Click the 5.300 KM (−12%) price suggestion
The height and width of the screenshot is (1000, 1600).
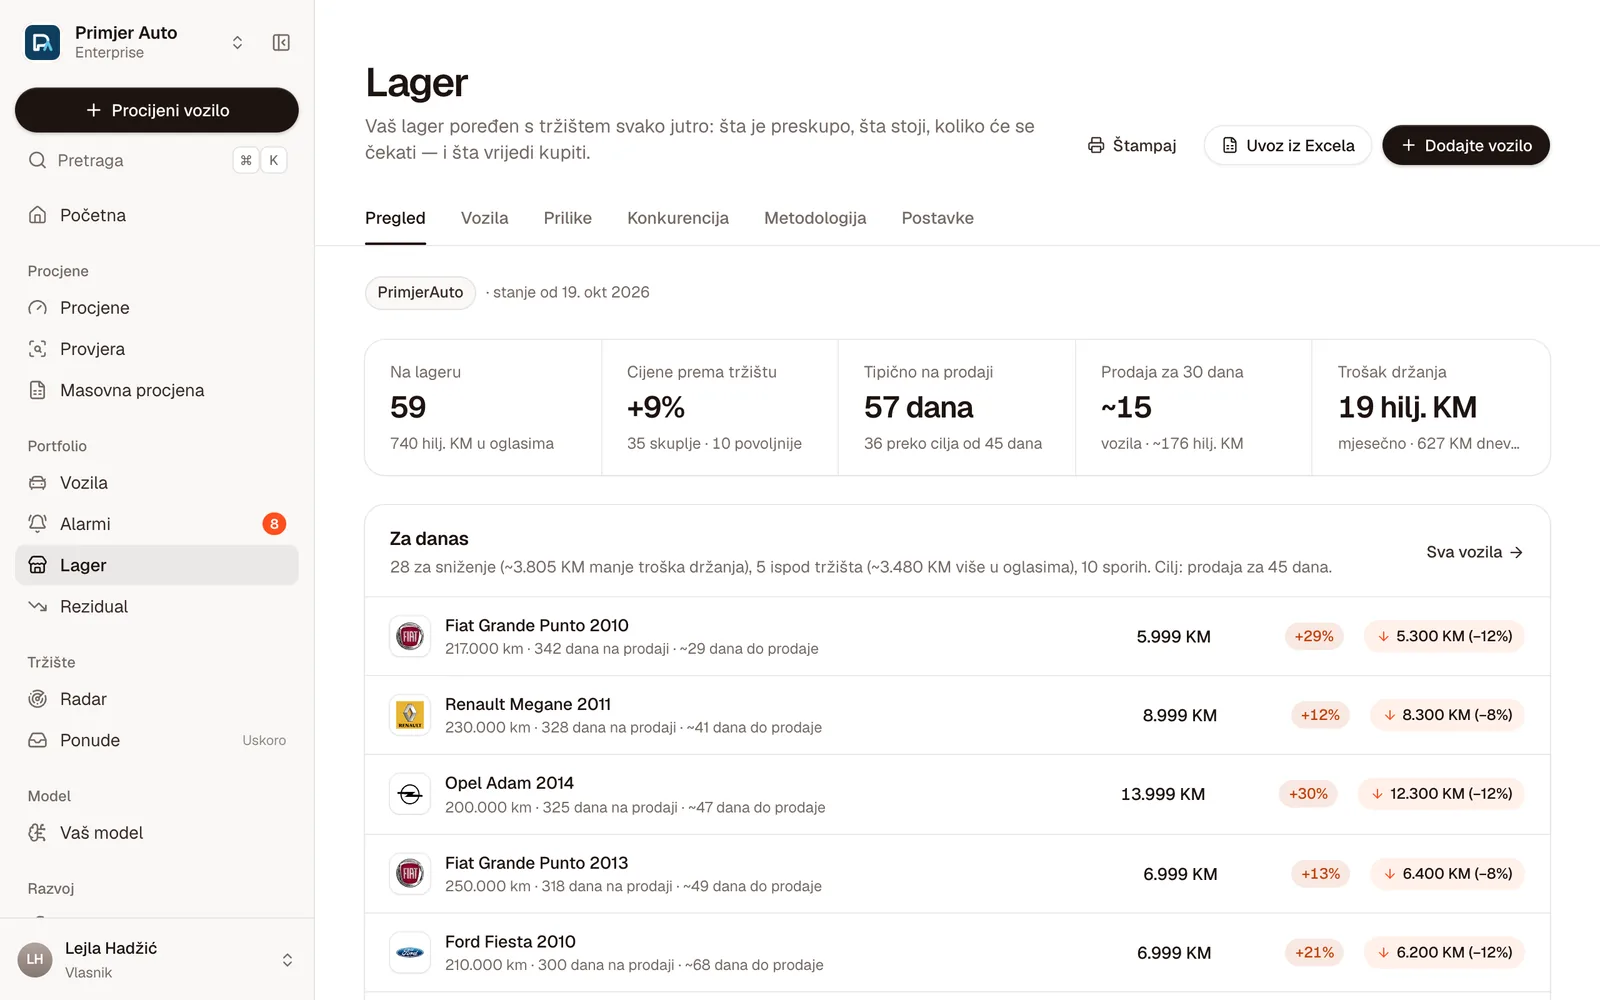click(x=1444, y=636)
